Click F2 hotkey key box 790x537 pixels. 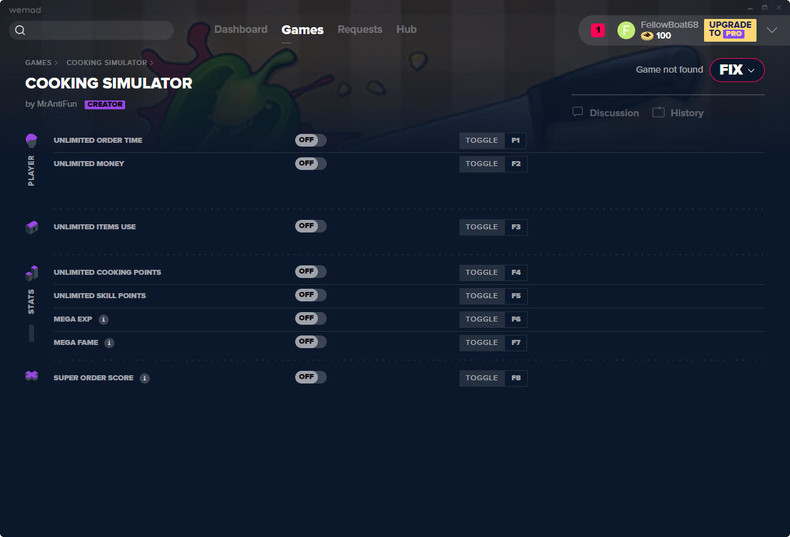pos(516,164)
